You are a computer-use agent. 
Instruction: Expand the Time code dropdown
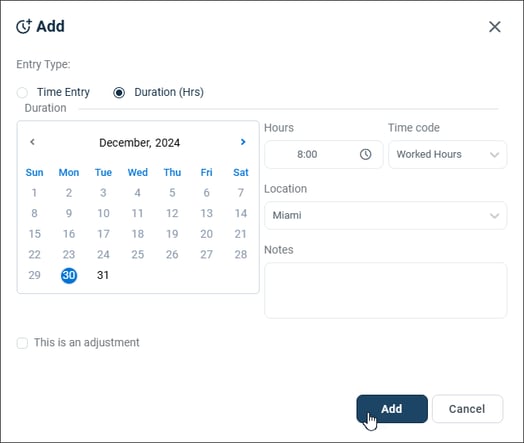(x=447, y=154)
